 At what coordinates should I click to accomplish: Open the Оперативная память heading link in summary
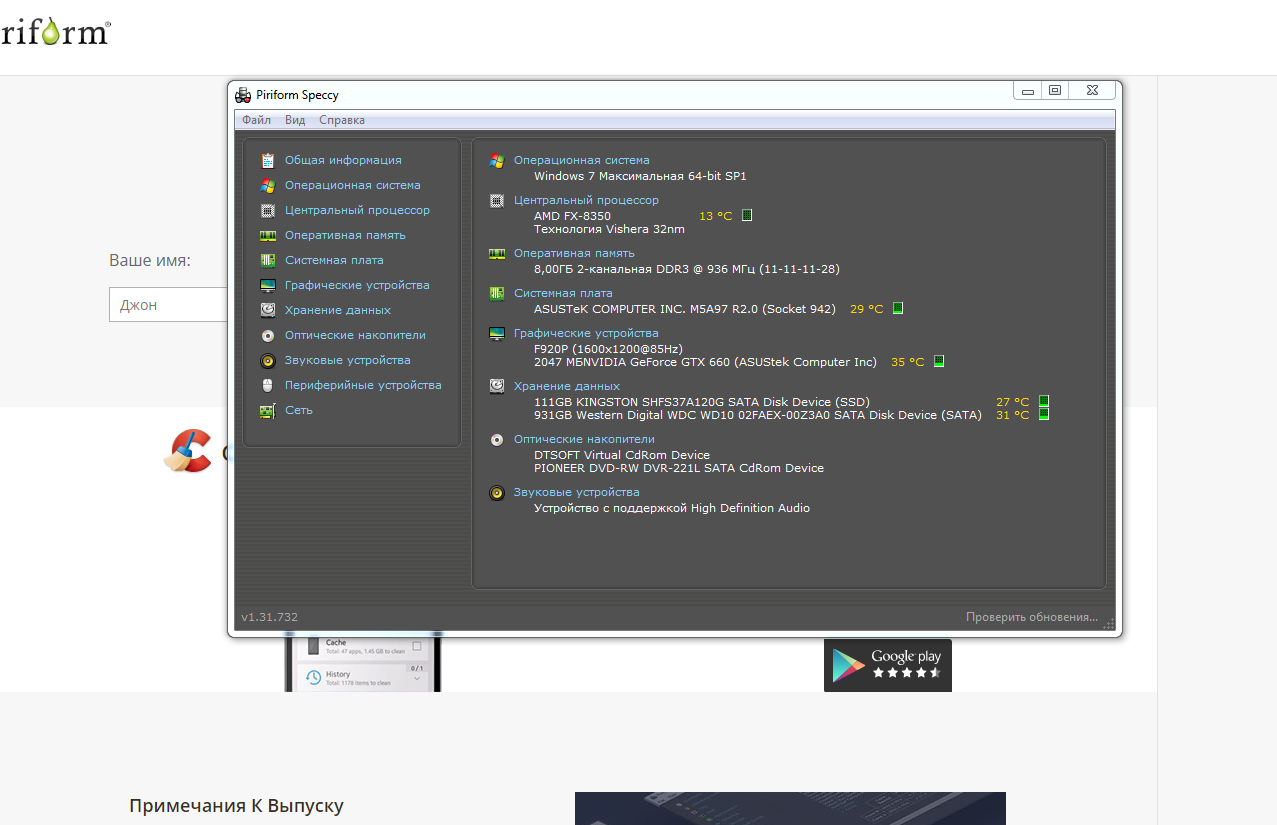[x=574, y=253]
